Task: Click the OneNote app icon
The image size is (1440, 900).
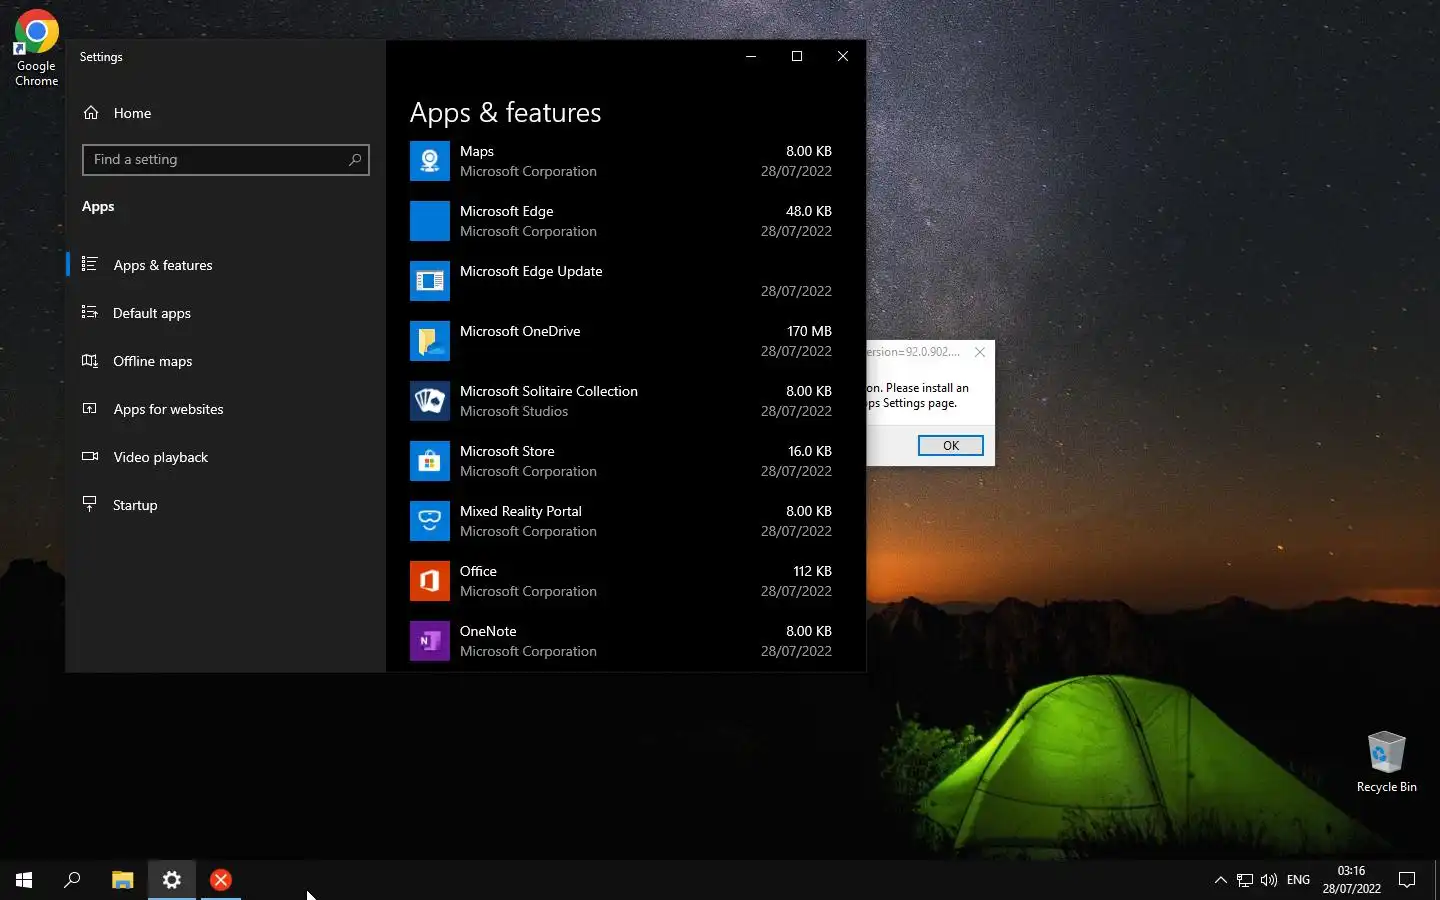Action: click(430, 641)
